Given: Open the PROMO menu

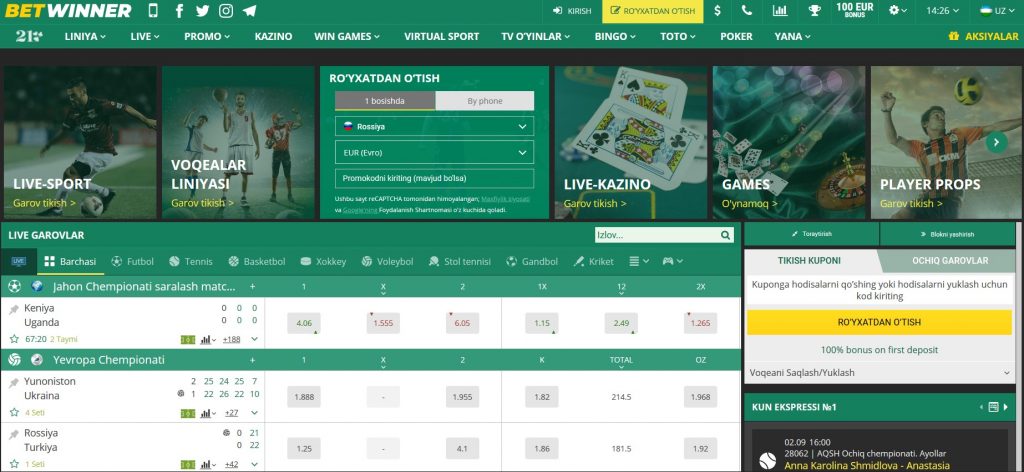Looking at the screenshot, I should pos(206,37).
